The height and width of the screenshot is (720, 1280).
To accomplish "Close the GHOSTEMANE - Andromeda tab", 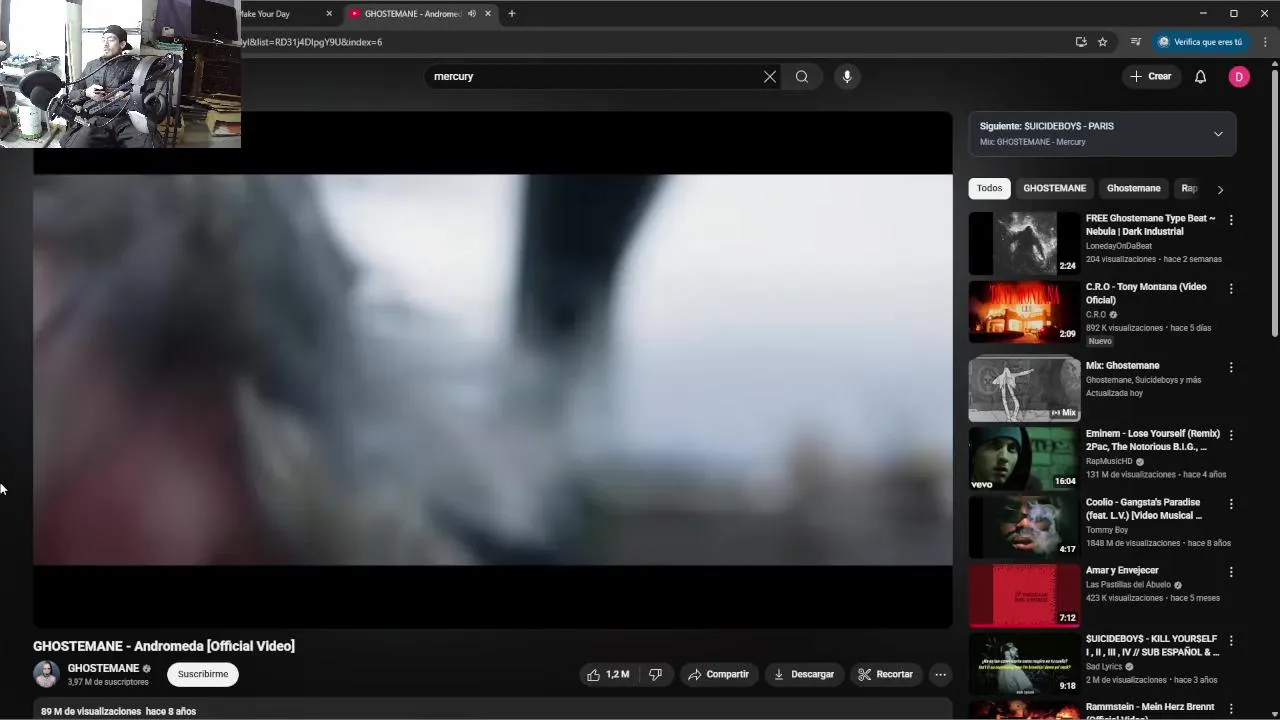I will 488,14.
